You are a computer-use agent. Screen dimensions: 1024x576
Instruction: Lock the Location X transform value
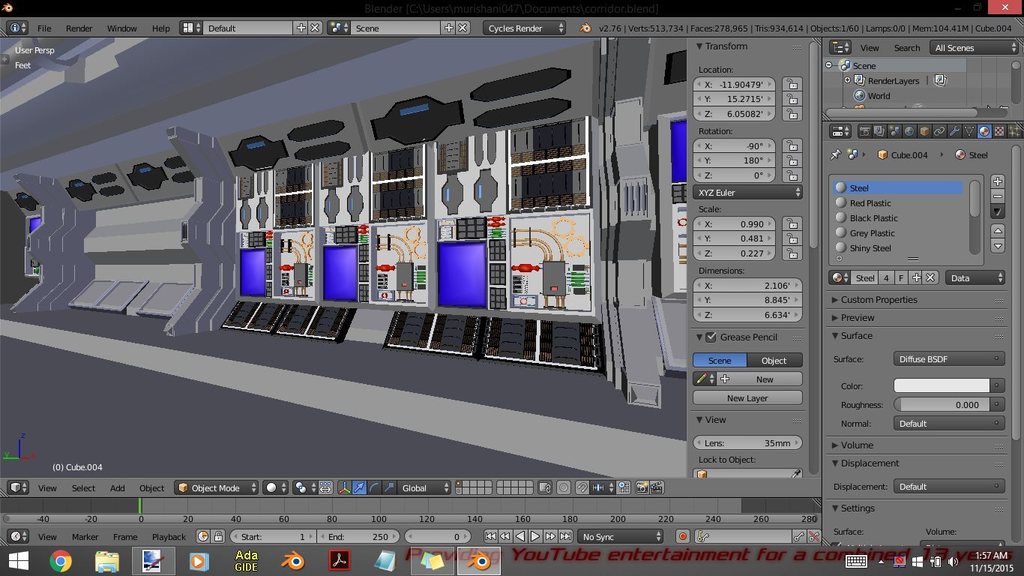click(792, 84)
